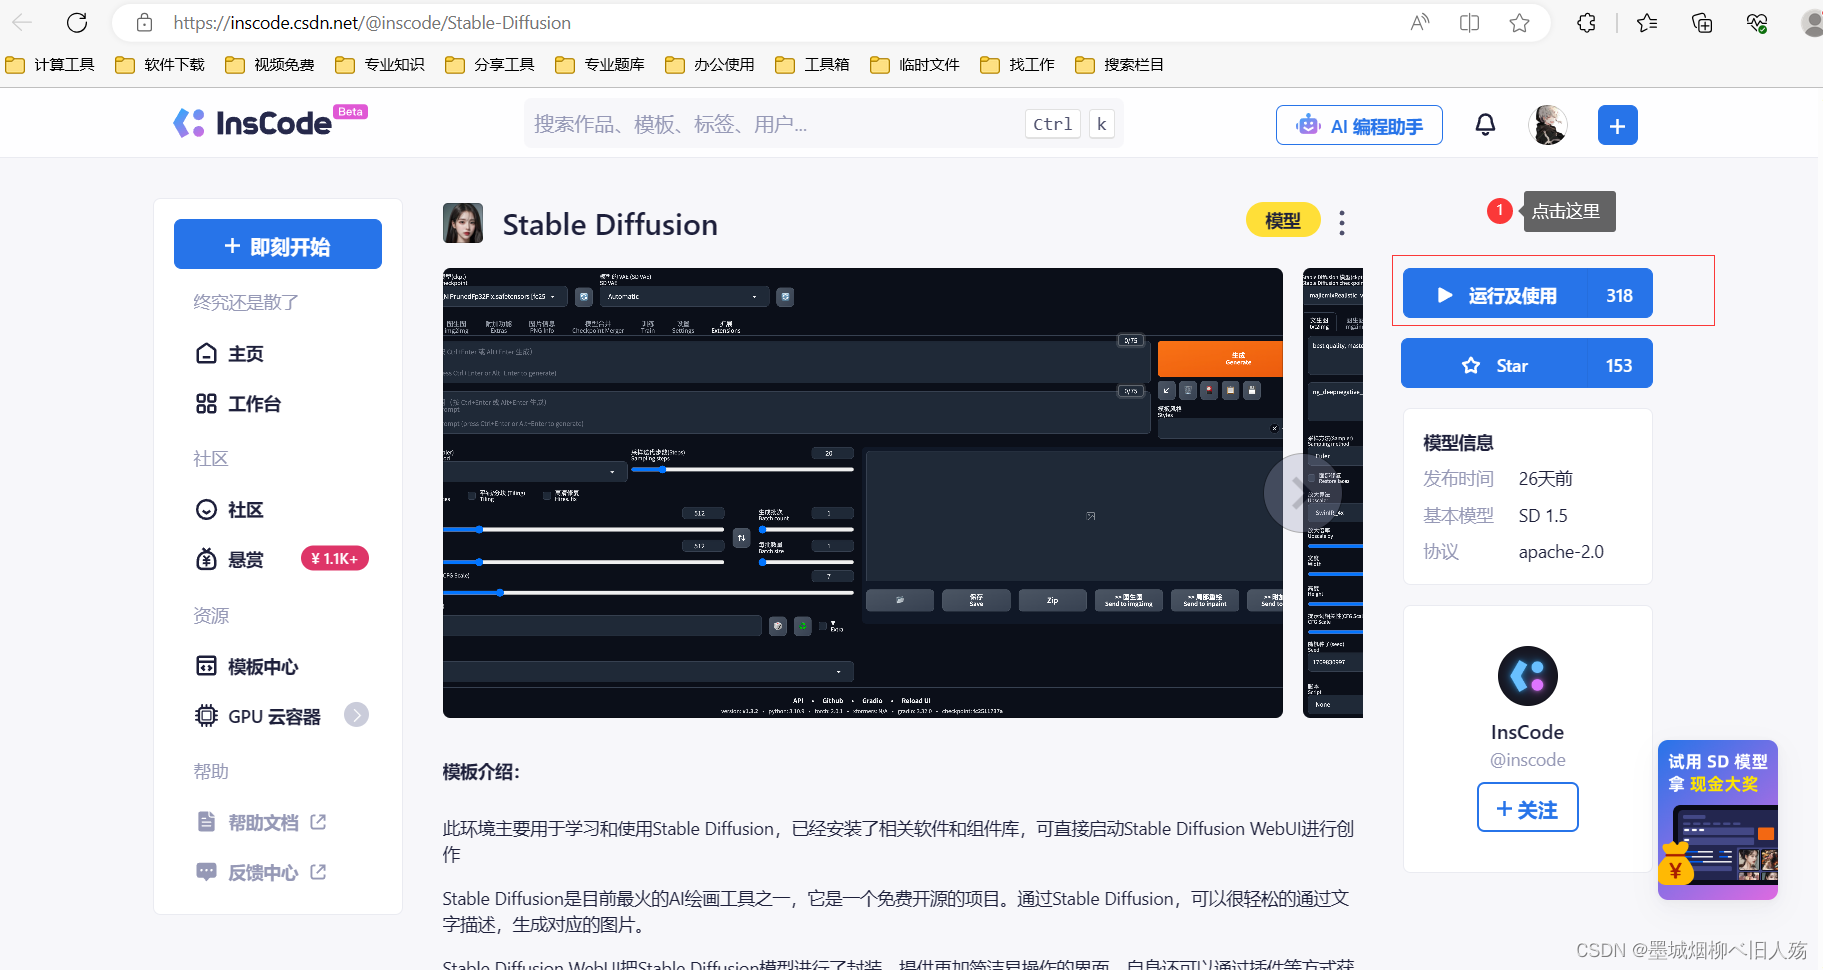Open the 工具箱 bookmark folder
The height and width of the screenshot is (970, 1823).
click(x=812, y=65)
